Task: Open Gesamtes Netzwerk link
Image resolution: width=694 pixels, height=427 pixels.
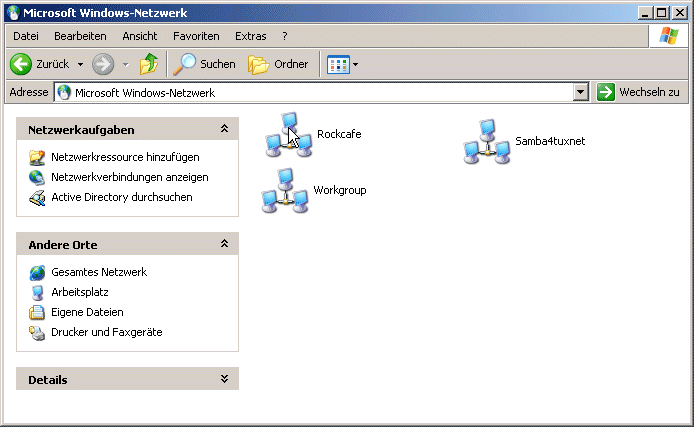Action: [x=99, y=272]
